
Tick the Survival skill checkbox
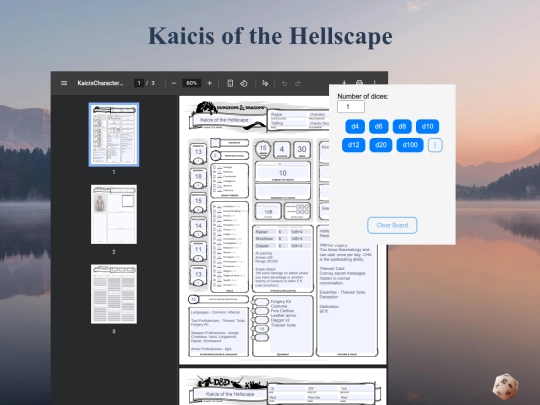(x=214, y=285)
